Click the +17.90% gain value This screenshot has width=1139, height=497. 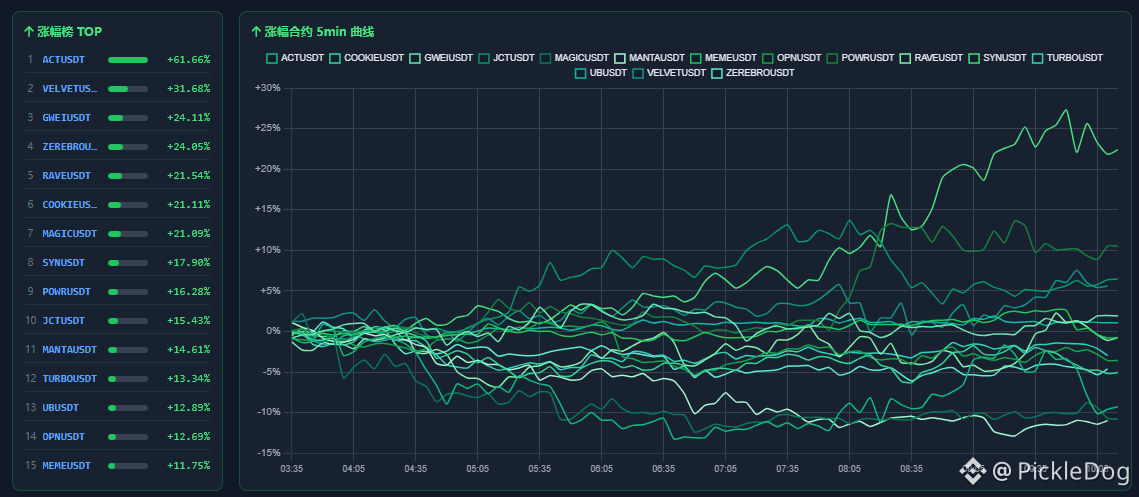[x=188, y=263]
